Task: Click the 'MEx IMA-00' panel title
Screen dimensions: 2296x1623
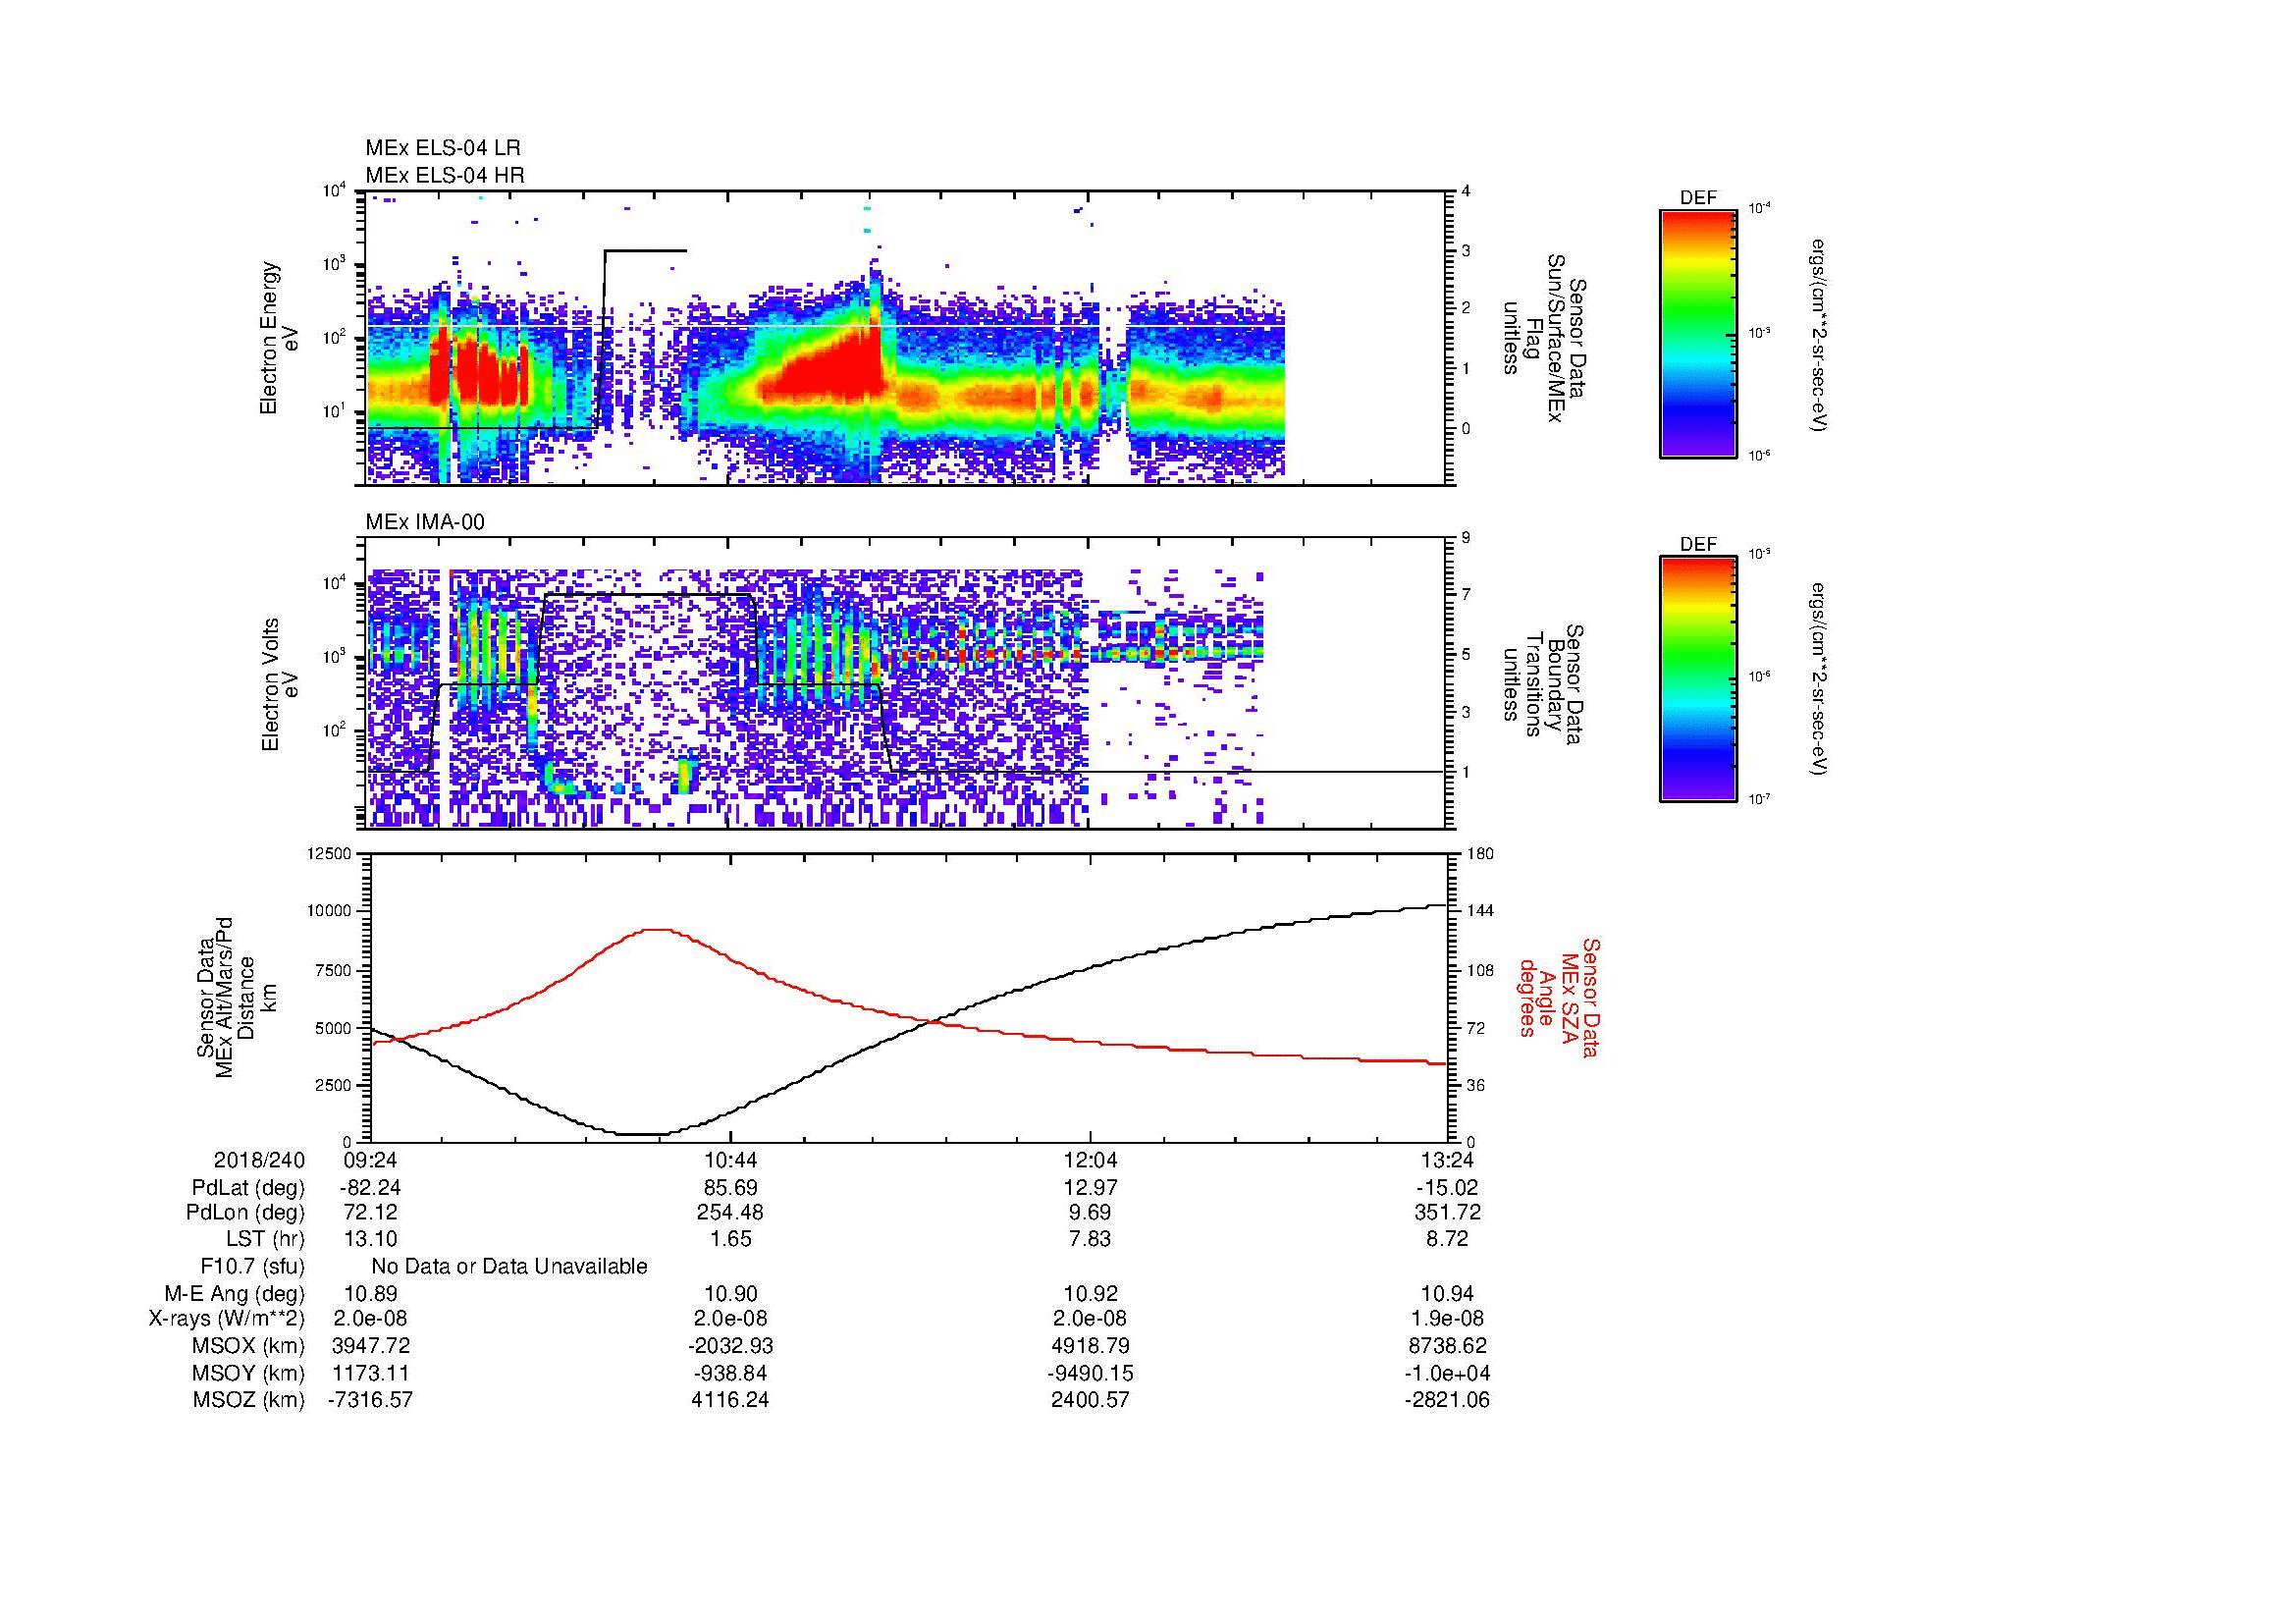Action: click(x=425, y=522)
